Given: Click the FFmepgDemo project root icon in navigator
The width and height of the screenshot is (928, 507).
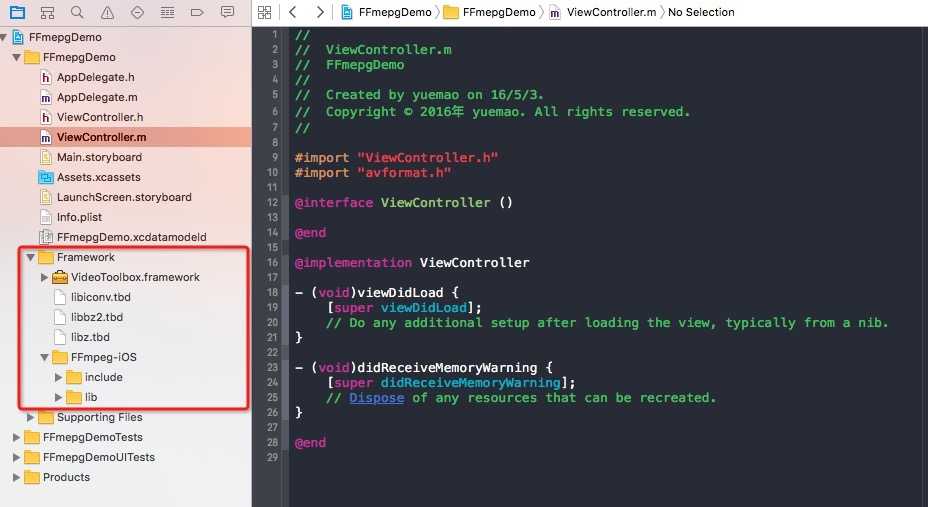Looking at the screenshot, I should coord(18,37).
